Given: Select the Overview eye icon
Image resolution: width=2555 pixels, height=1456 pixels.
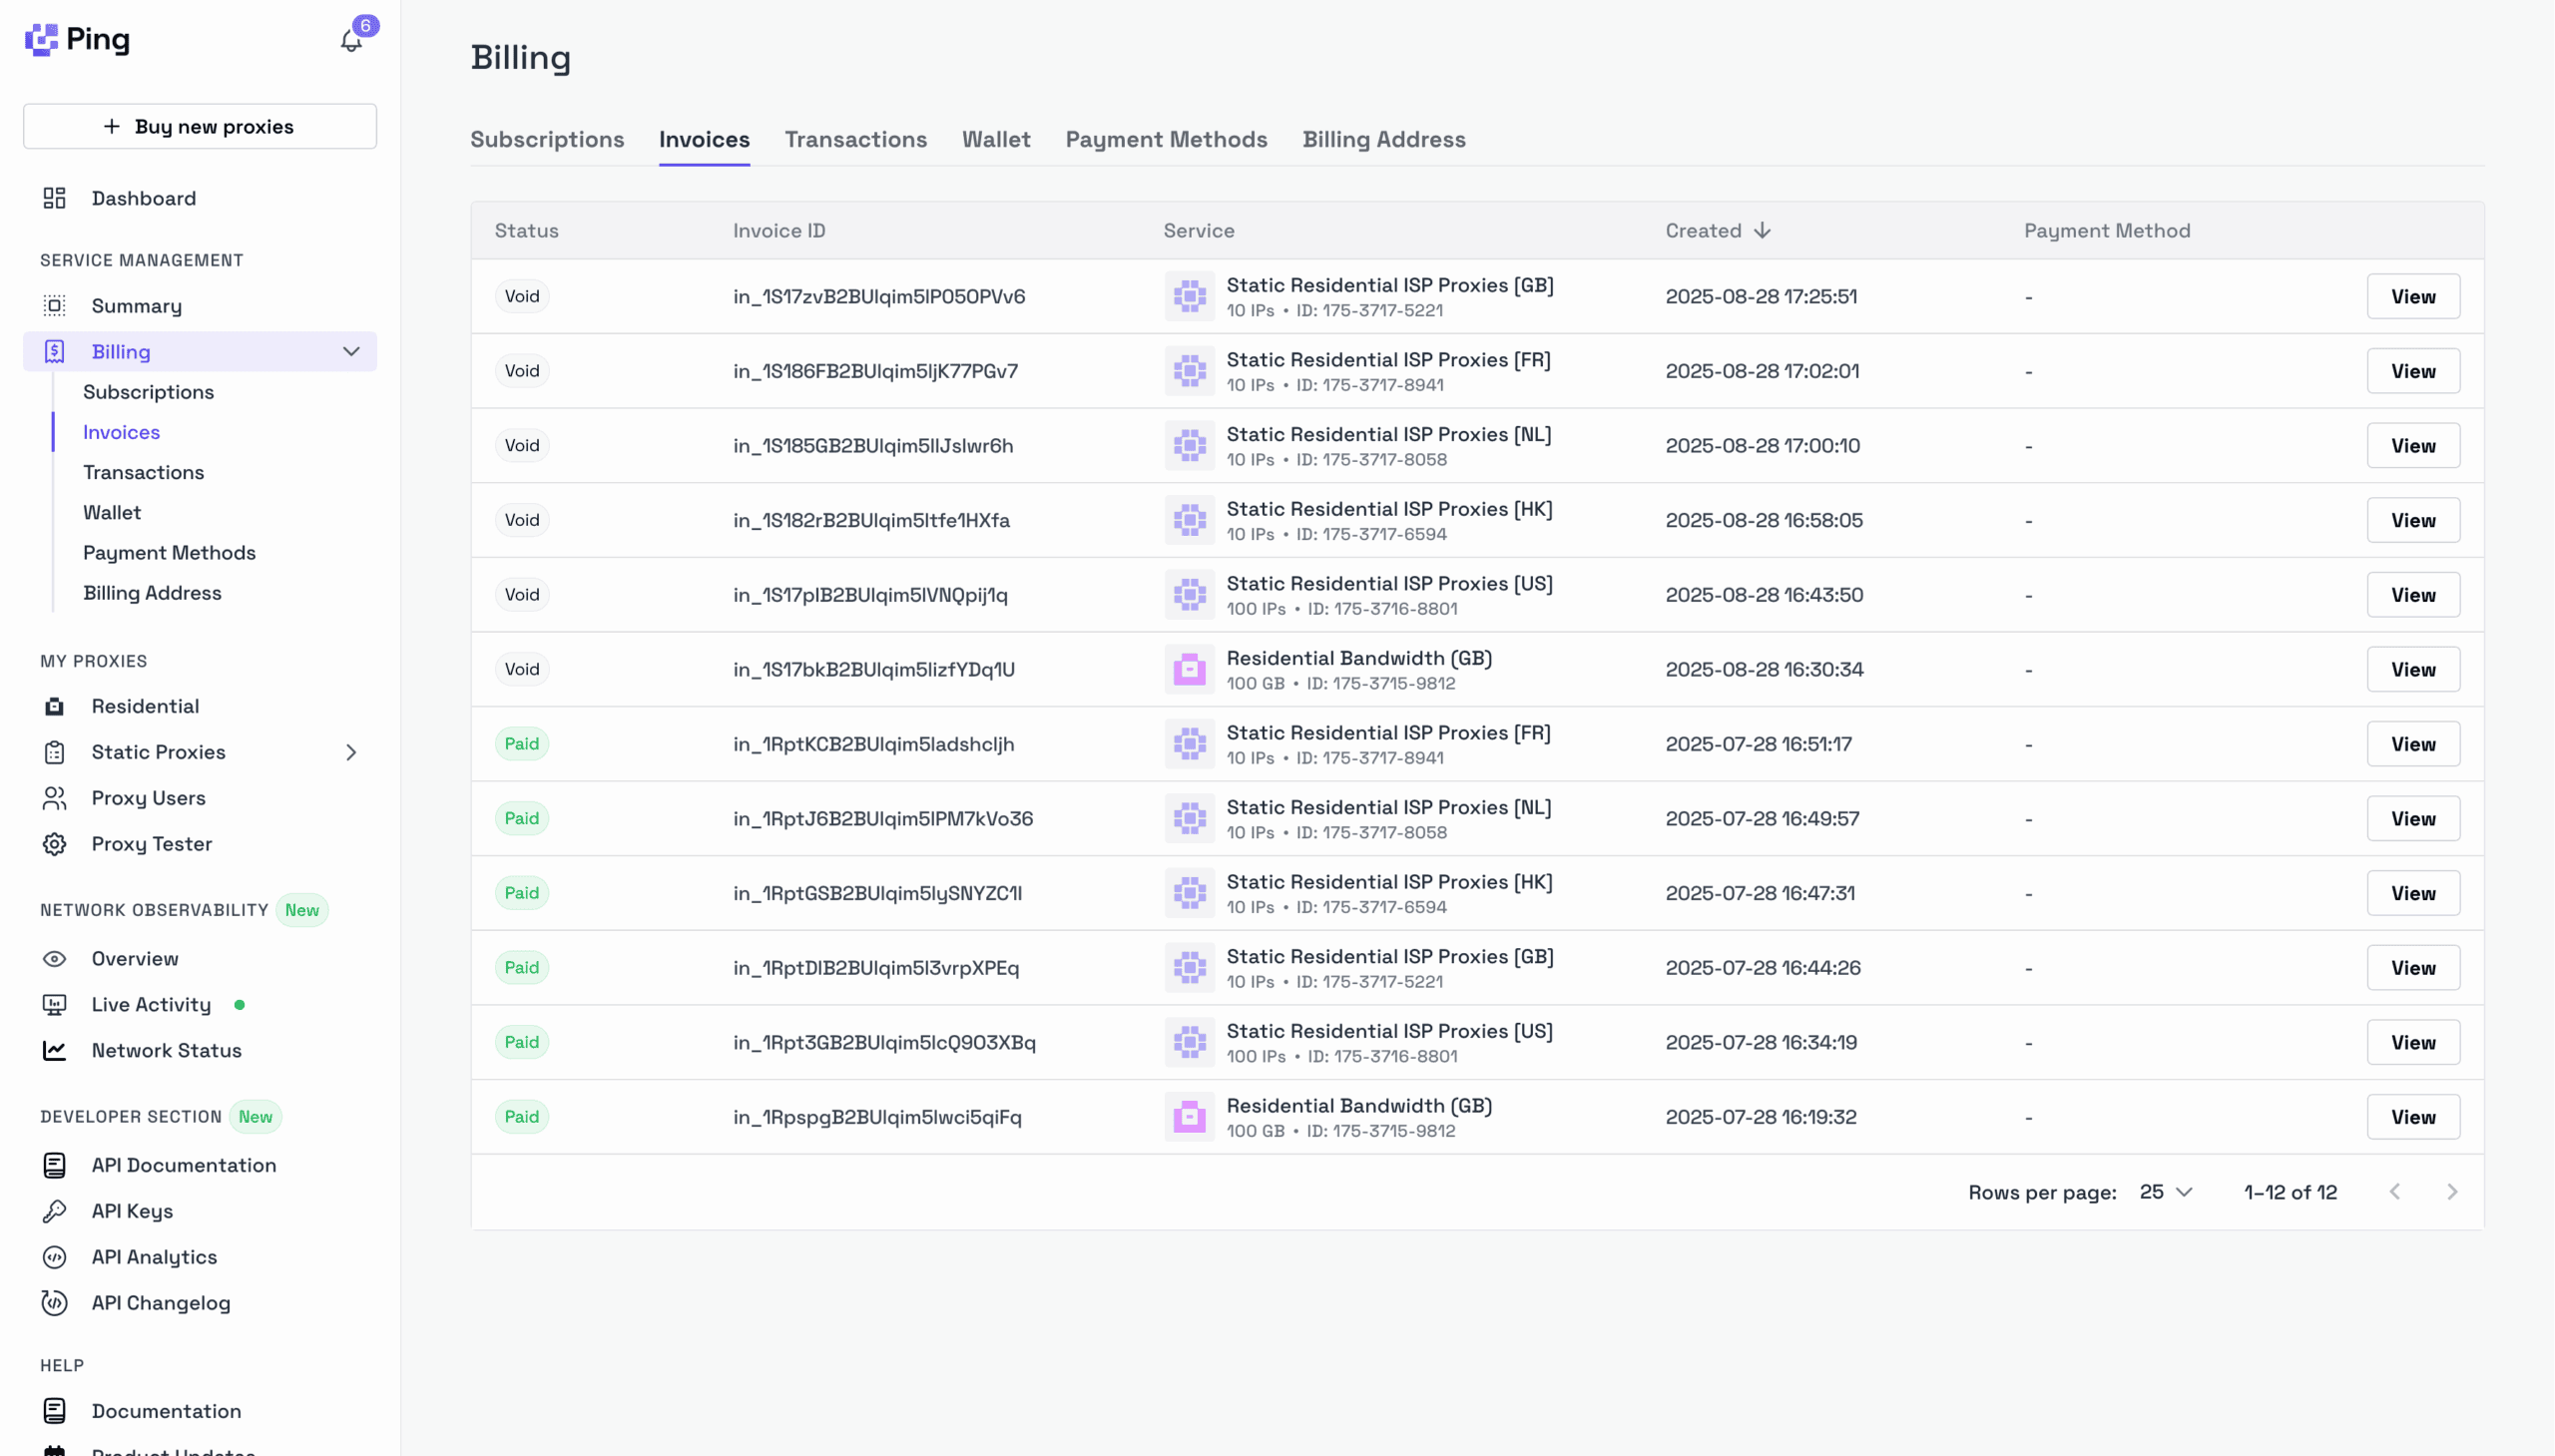Looking at the screenshot, I should (54, 958).
